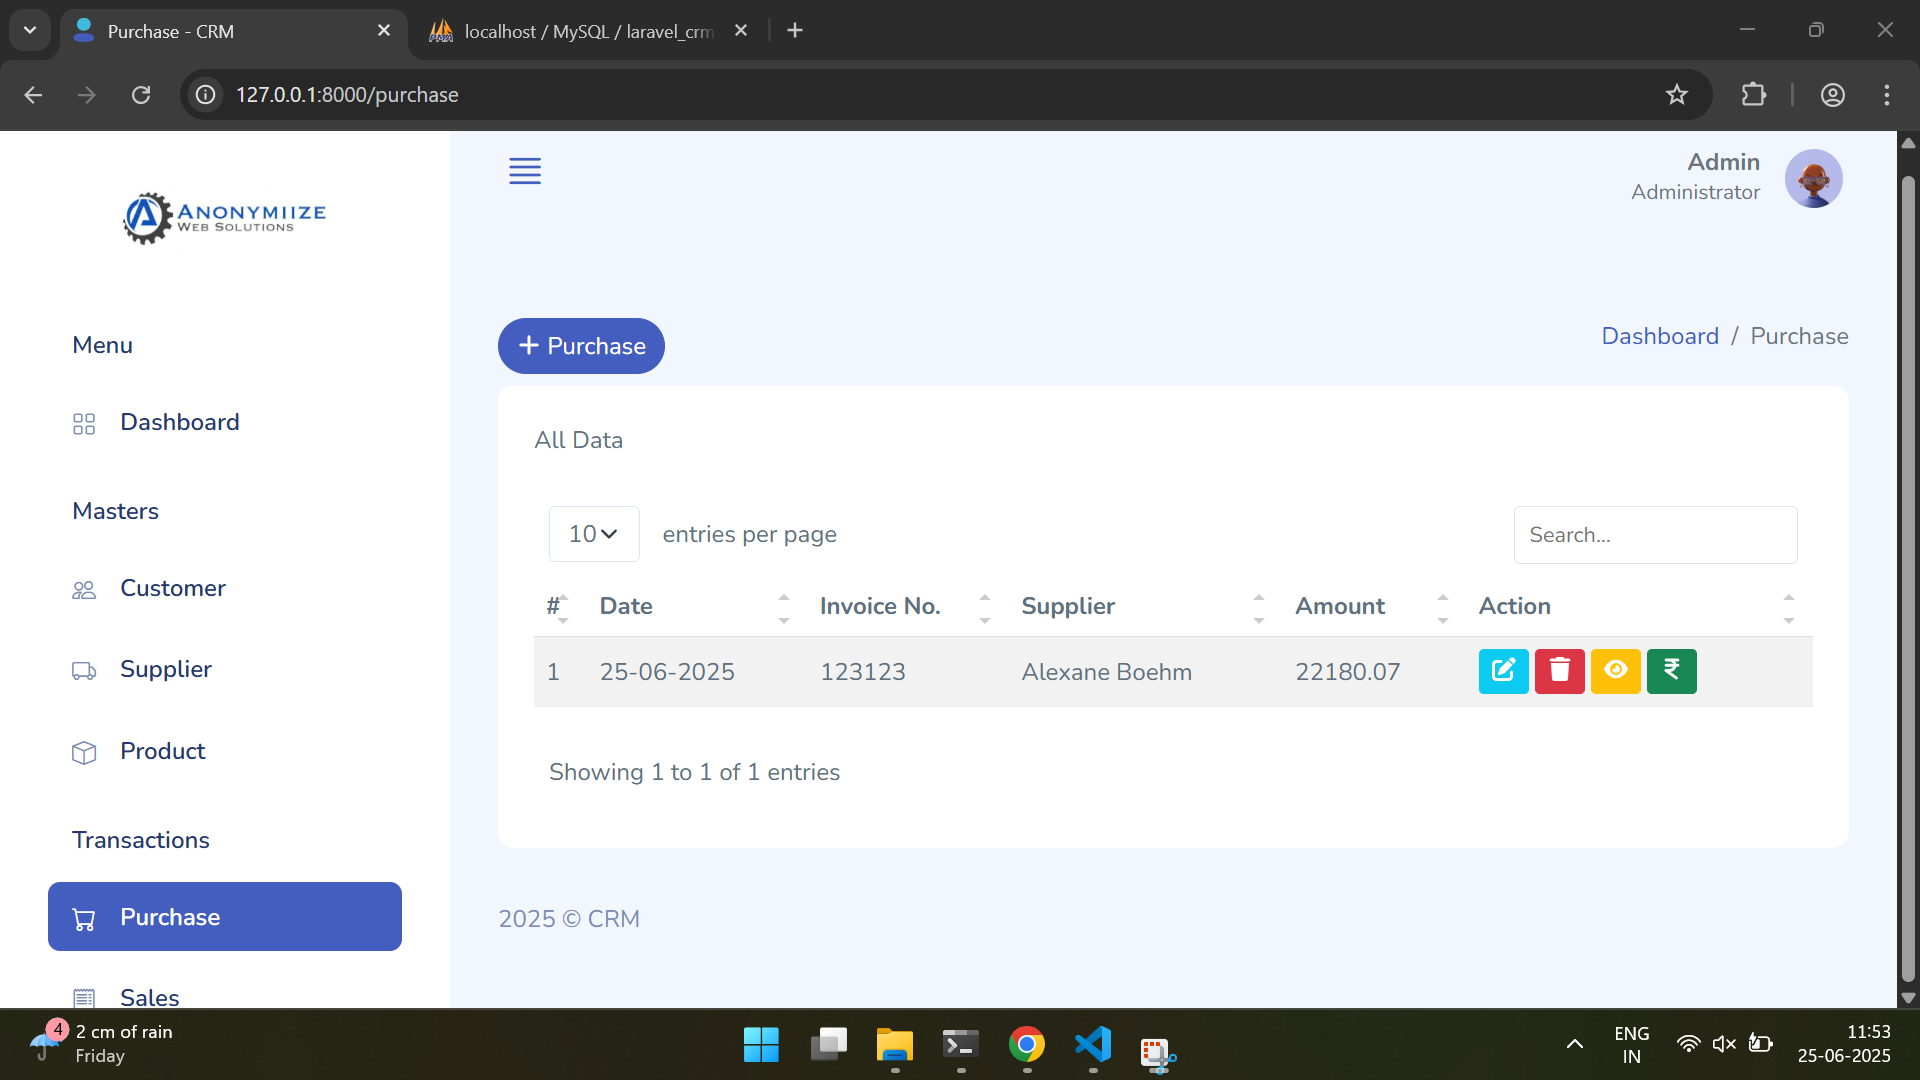1920x1080 pixels.
Task: Open Task View on the taskbar
Action: [828, 1045]
